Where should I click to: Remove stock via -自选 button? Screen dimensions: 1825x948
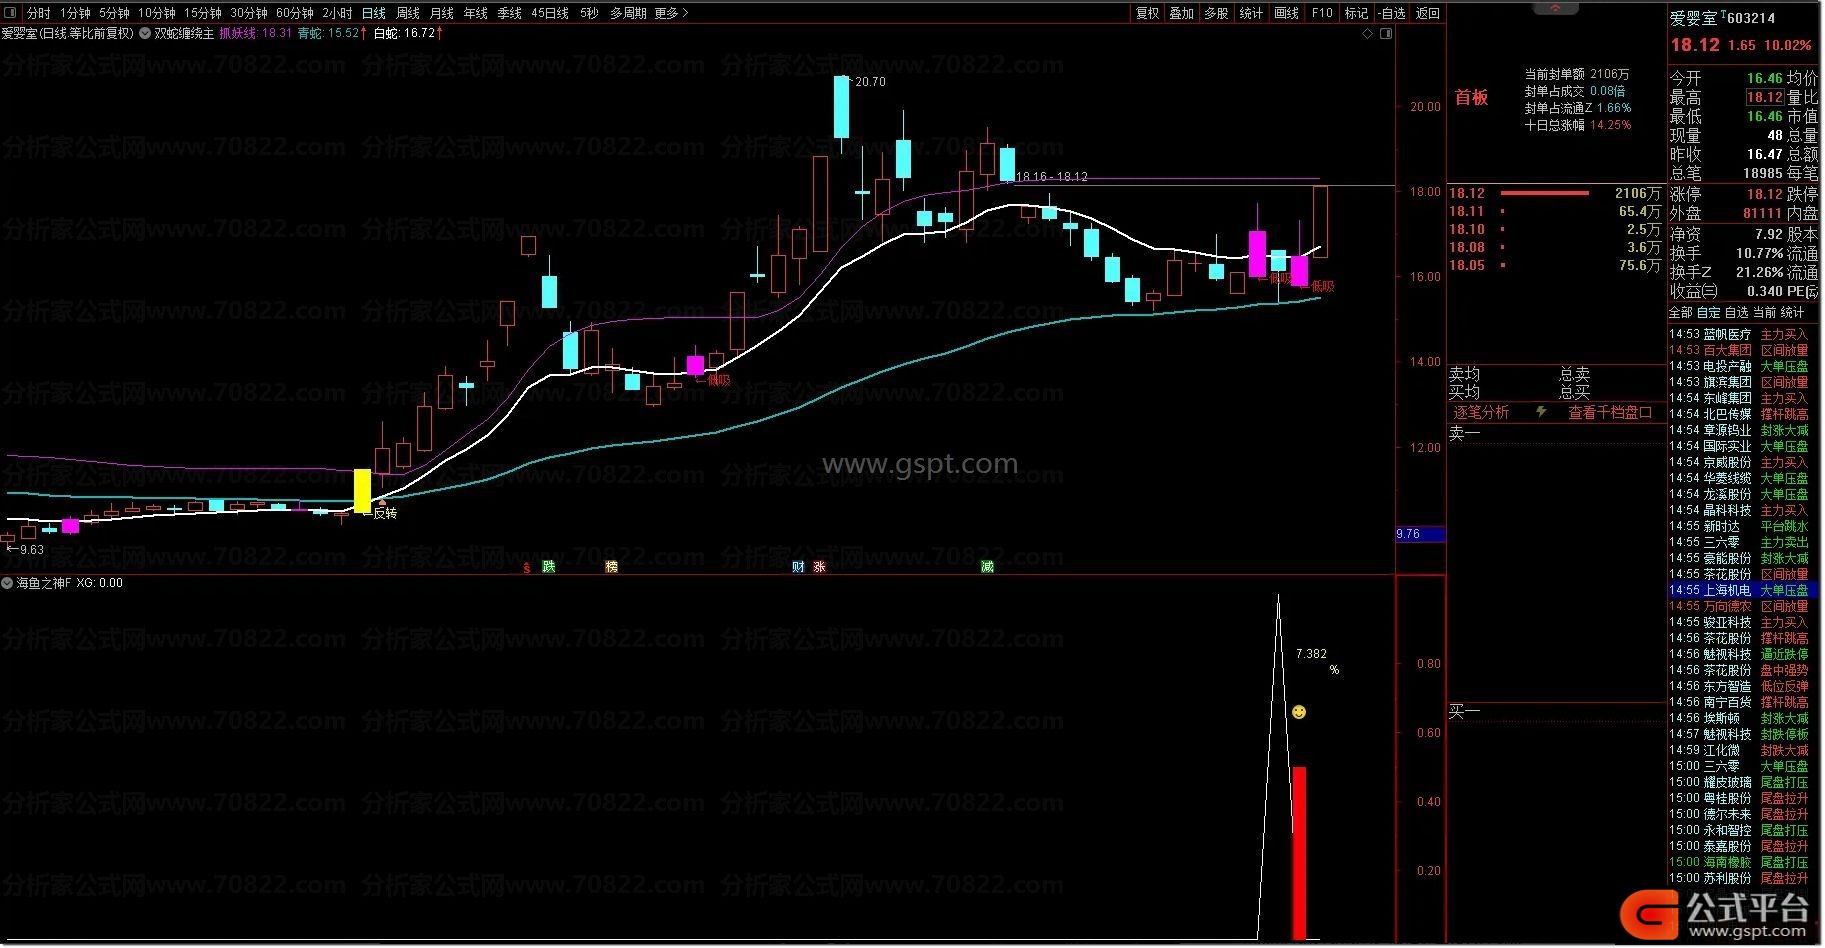1392,13
